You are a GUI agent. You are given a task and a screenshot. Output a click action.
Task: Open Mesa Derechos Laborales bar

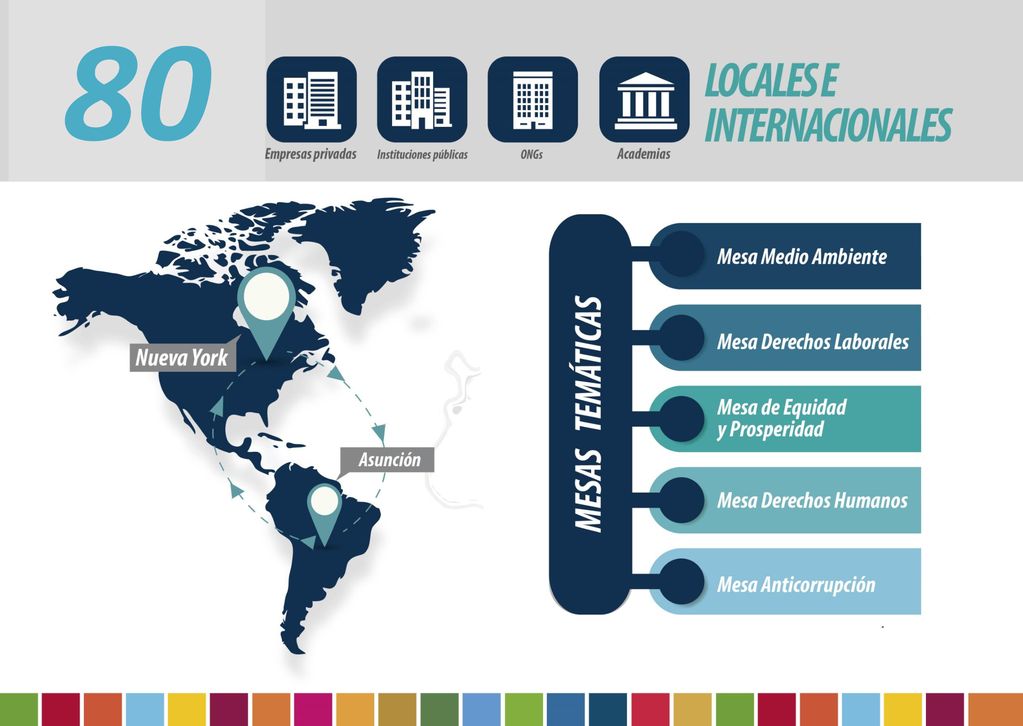pos(785,338)
